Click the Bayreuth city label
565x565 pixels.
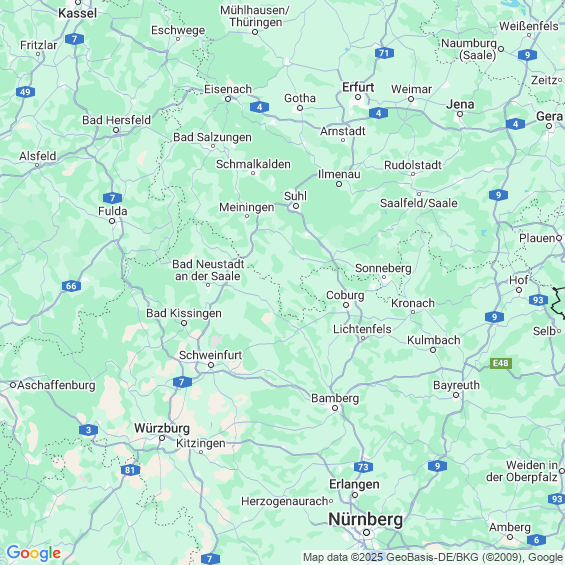point(456,385)
